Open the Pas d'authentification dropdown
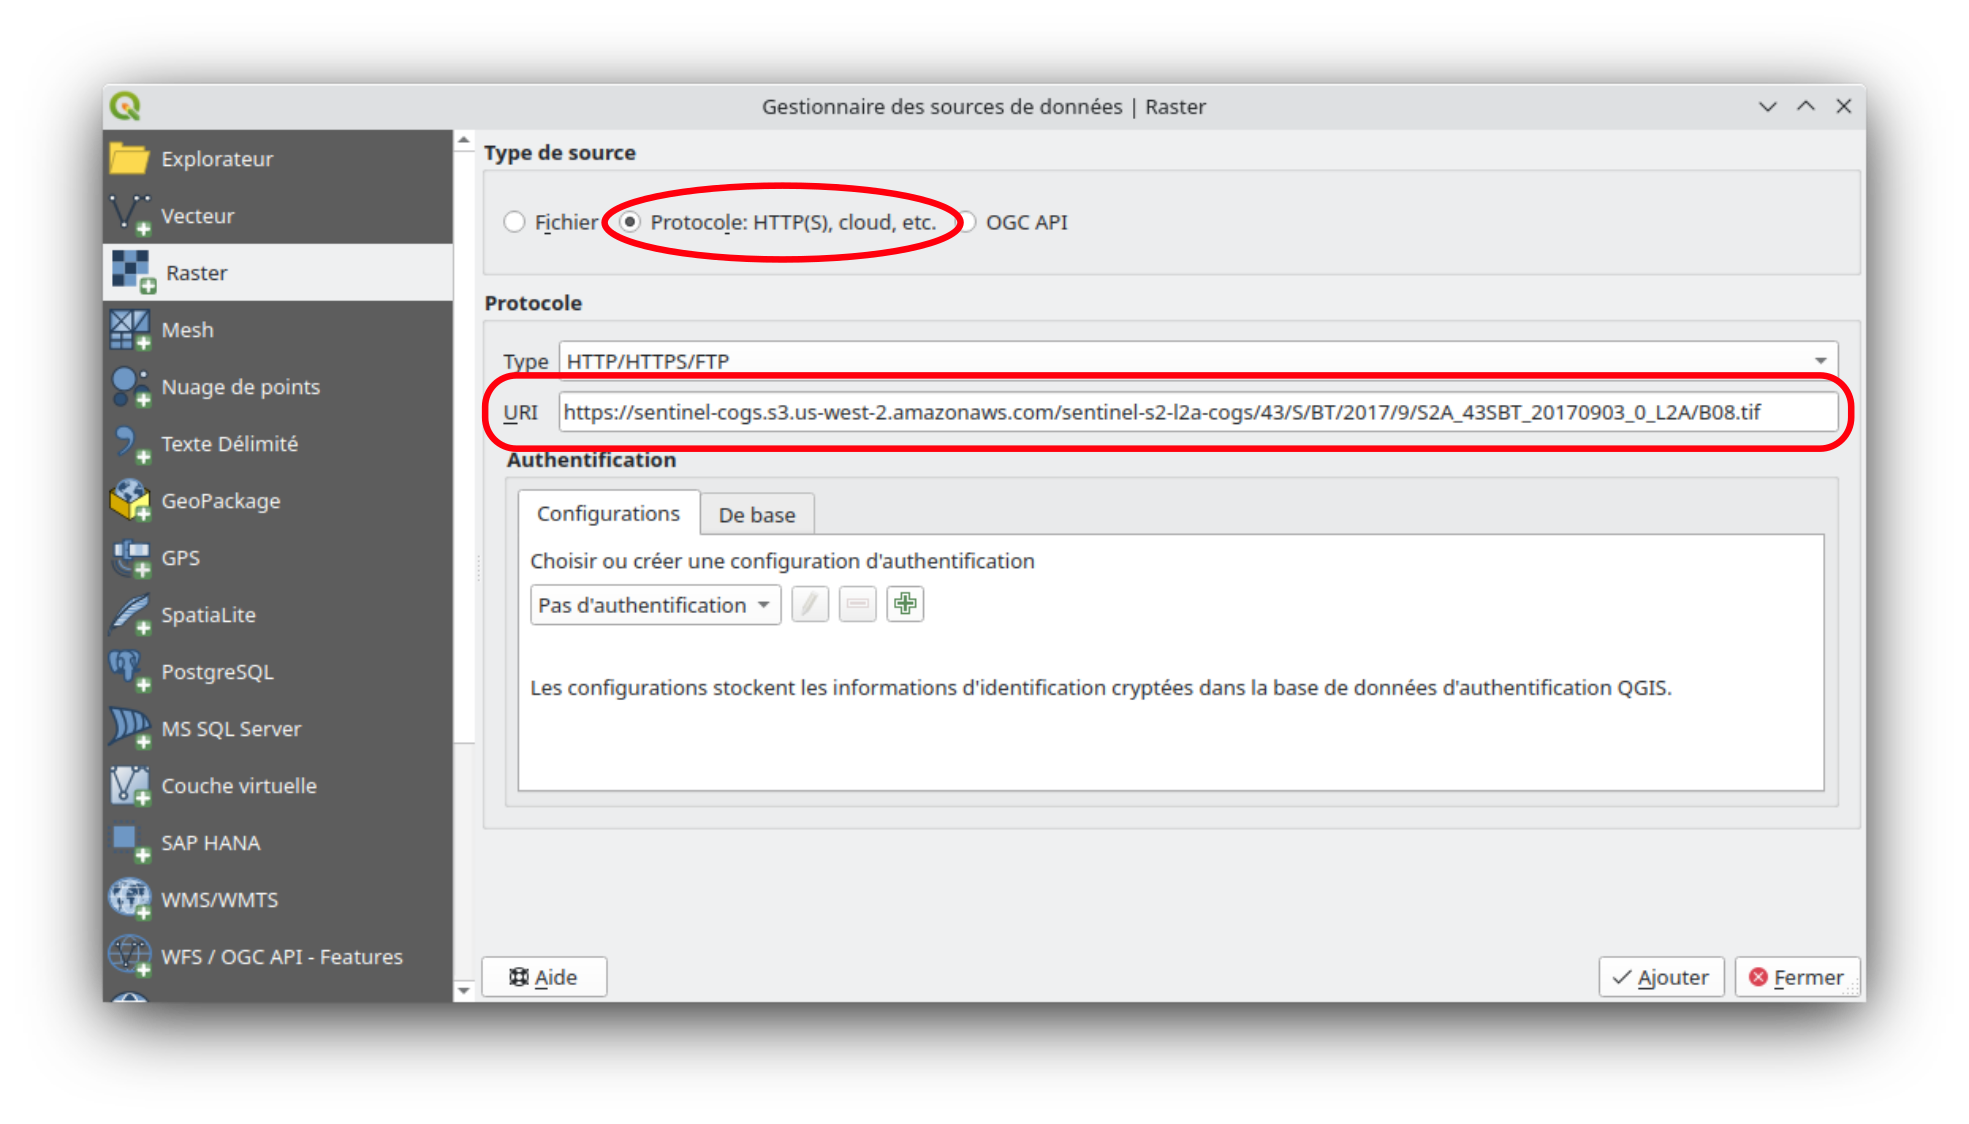1969x1124 pixels. [x=655, y=605]
